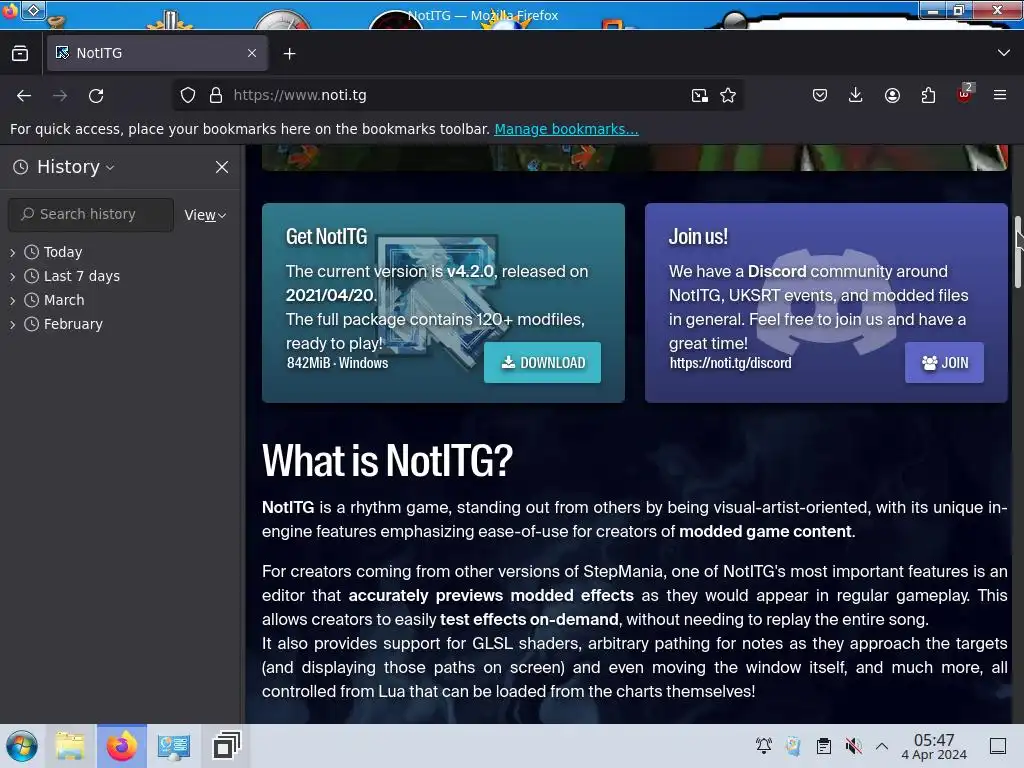Open the clipboard tray icon

click(824, 745)
